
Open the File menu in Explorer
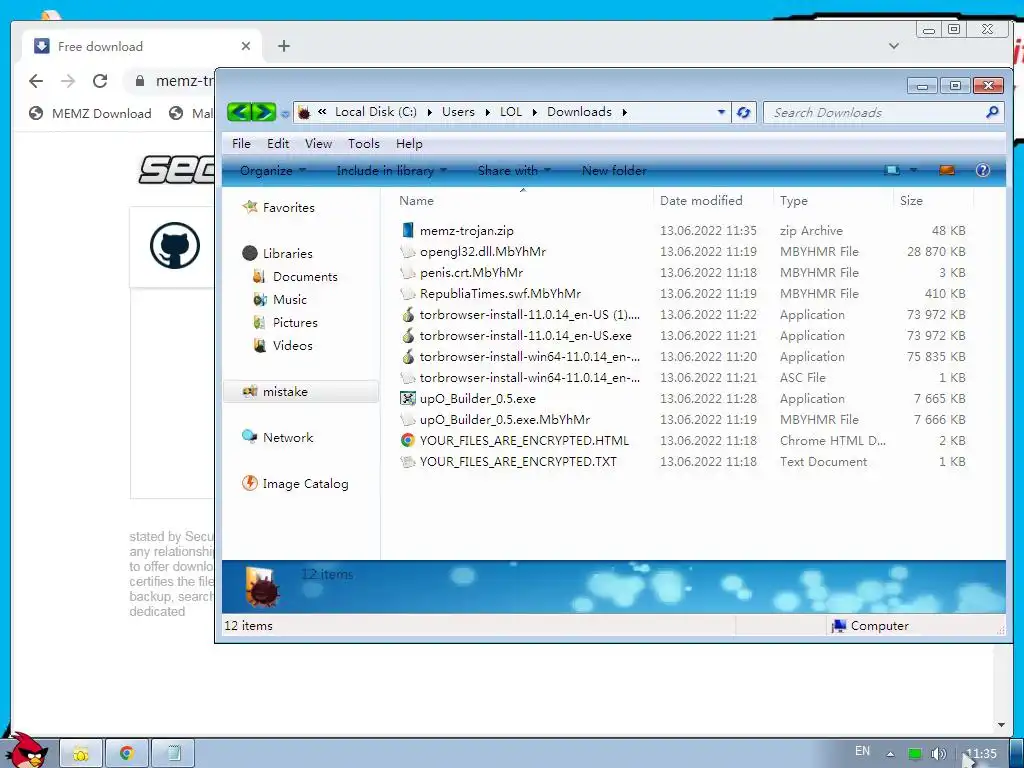[241, 144]
